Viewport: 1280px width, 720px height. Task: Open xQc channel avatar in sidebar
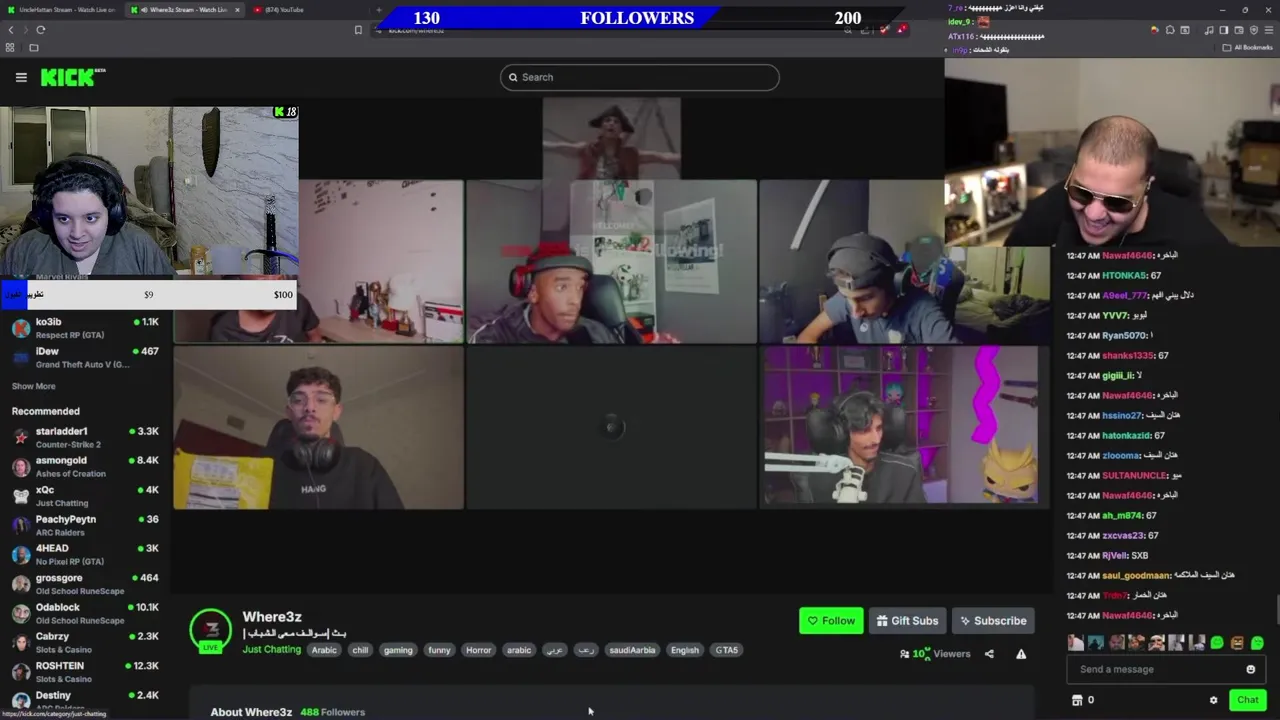(x=21, y=496)
